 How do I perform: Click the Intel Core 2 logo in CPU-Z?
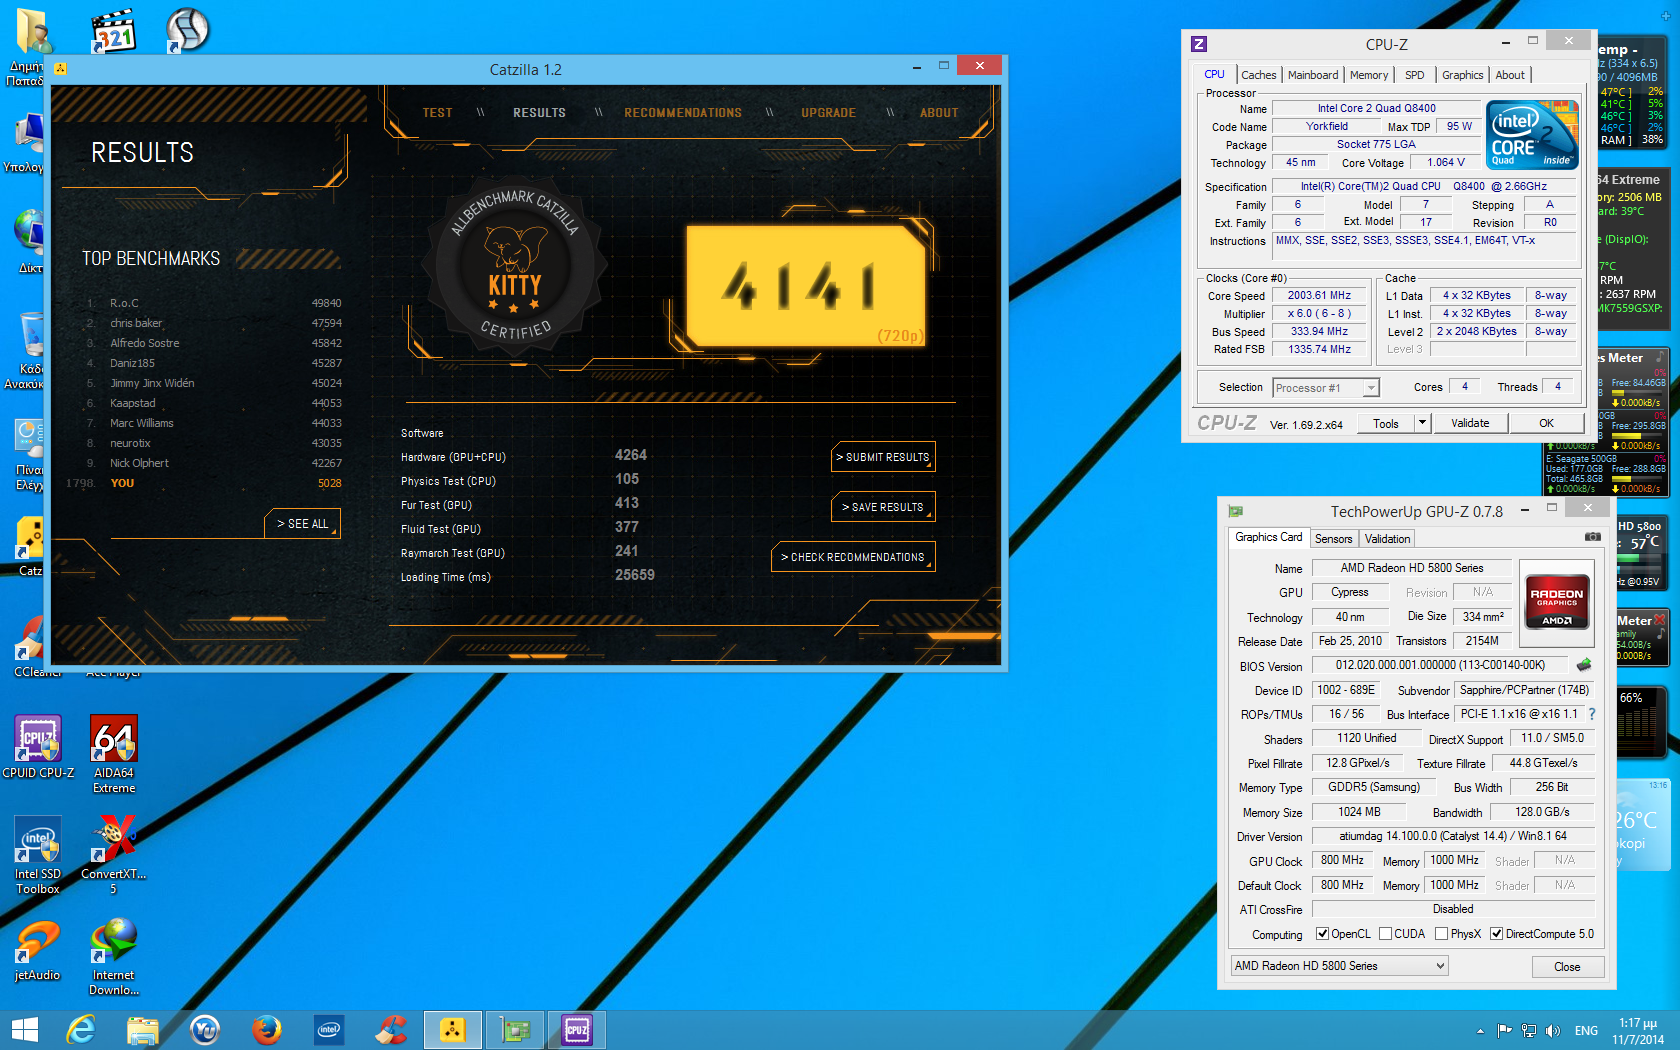pyautogui.click(x=1531, y=134)
